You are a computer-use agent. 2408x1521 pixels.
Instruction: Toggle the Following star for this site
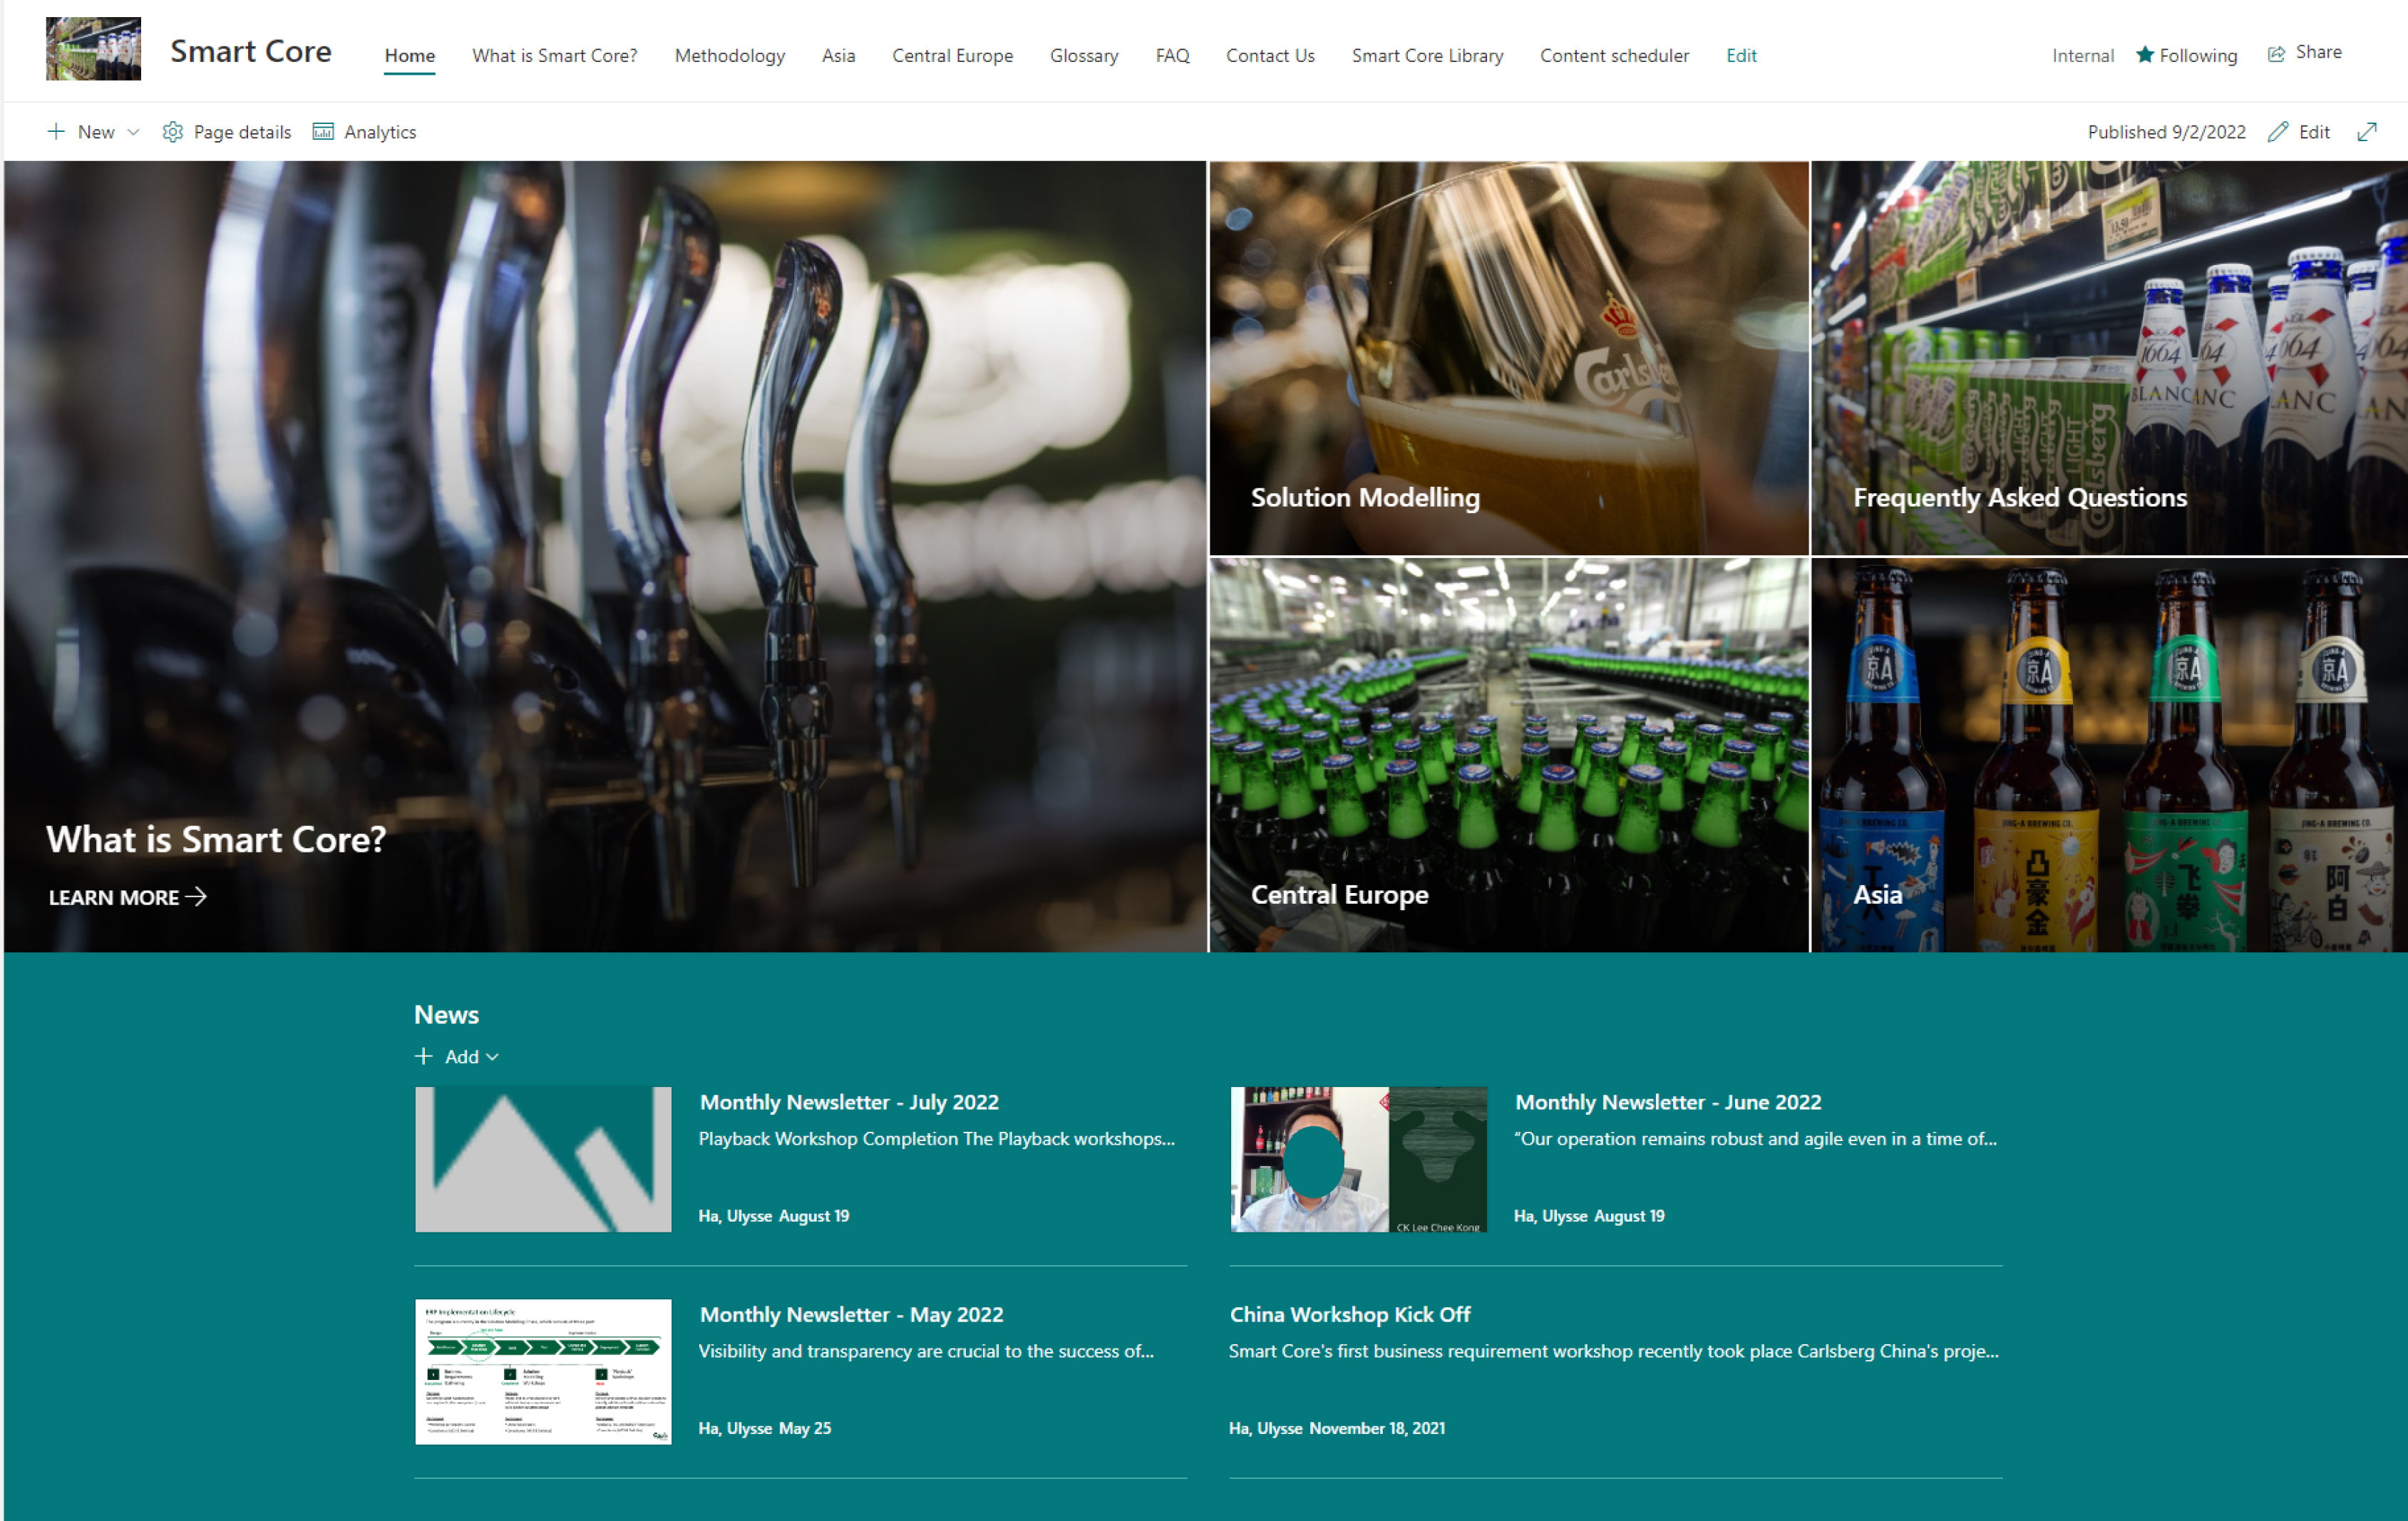tap(2144, 55)
